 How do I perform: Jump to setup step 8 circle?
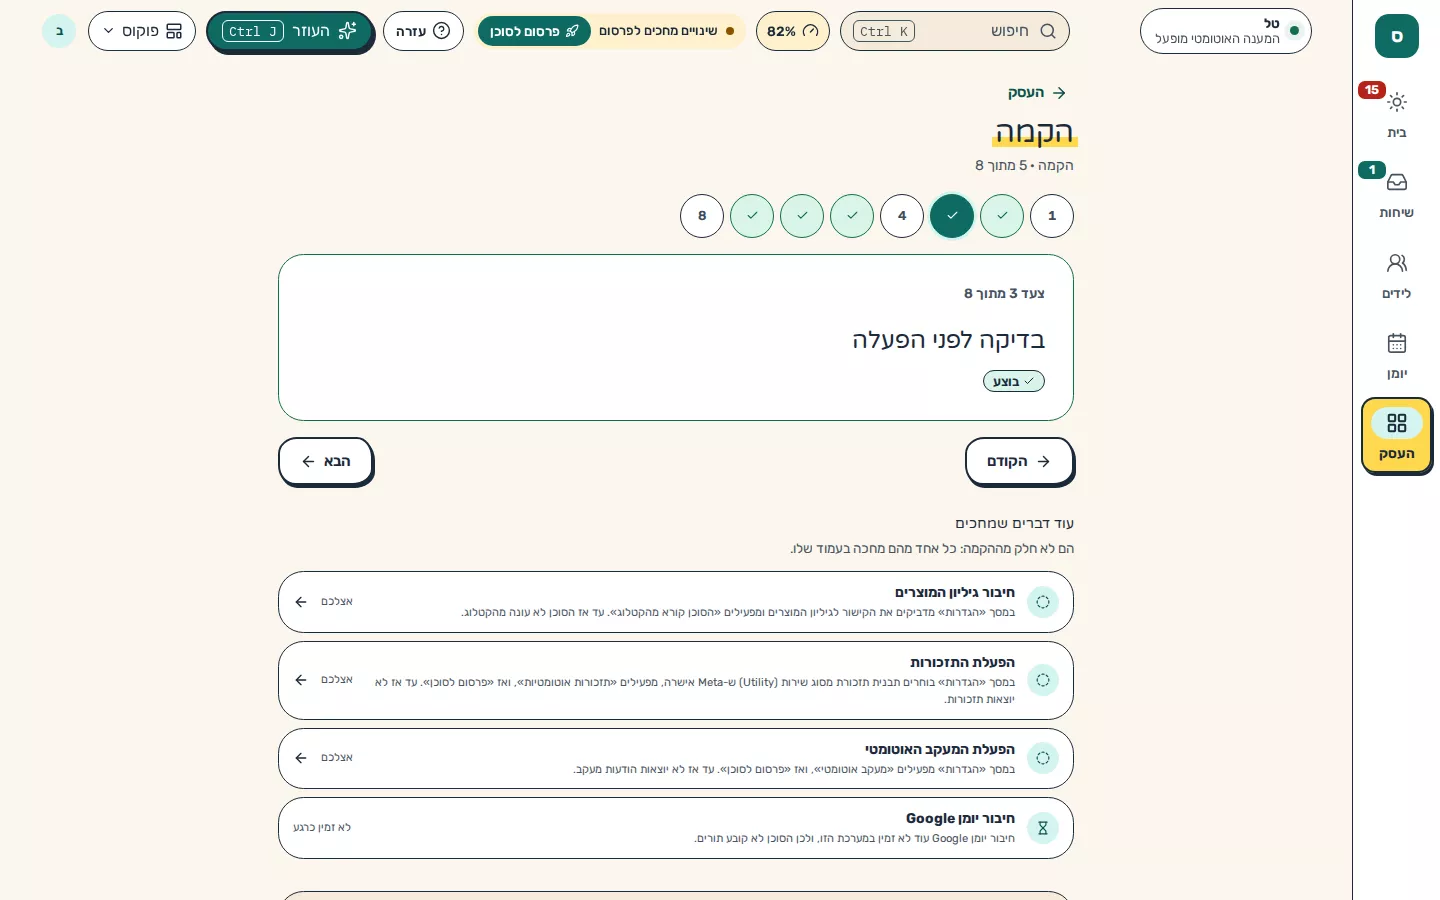pos(702,216)
